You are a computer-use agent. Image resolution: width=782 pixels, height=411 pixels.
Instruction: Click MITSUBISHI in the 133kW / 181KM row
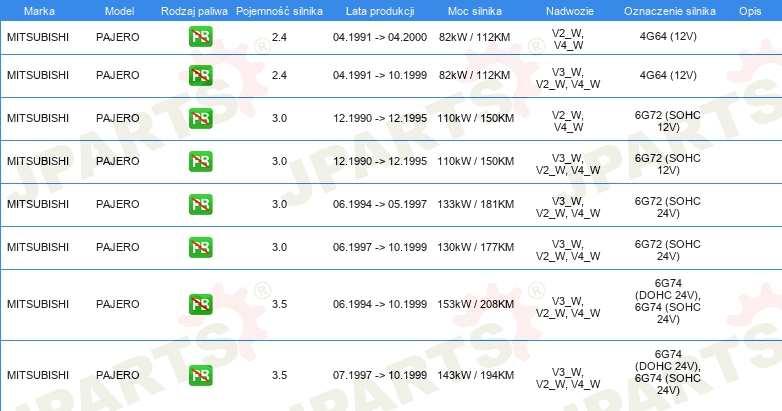(38, 204)
